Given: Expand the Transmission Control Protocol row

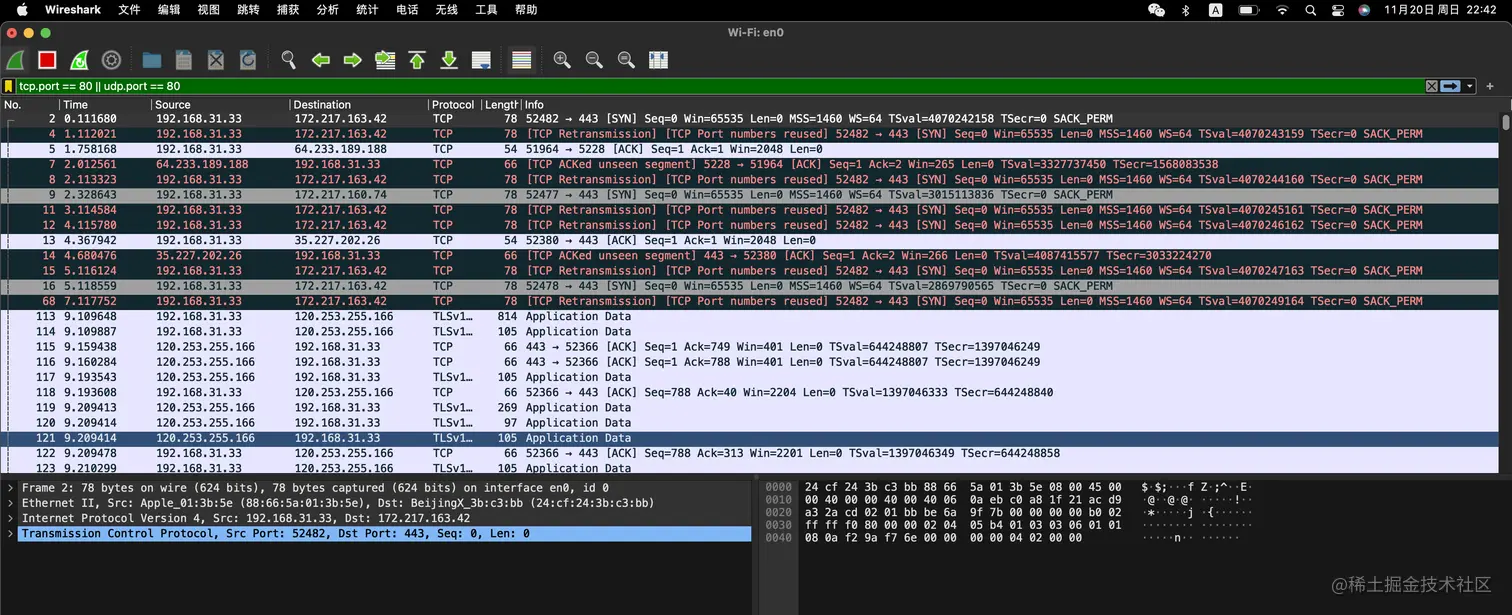Looking at the screenshot, I should coord(10,534).
